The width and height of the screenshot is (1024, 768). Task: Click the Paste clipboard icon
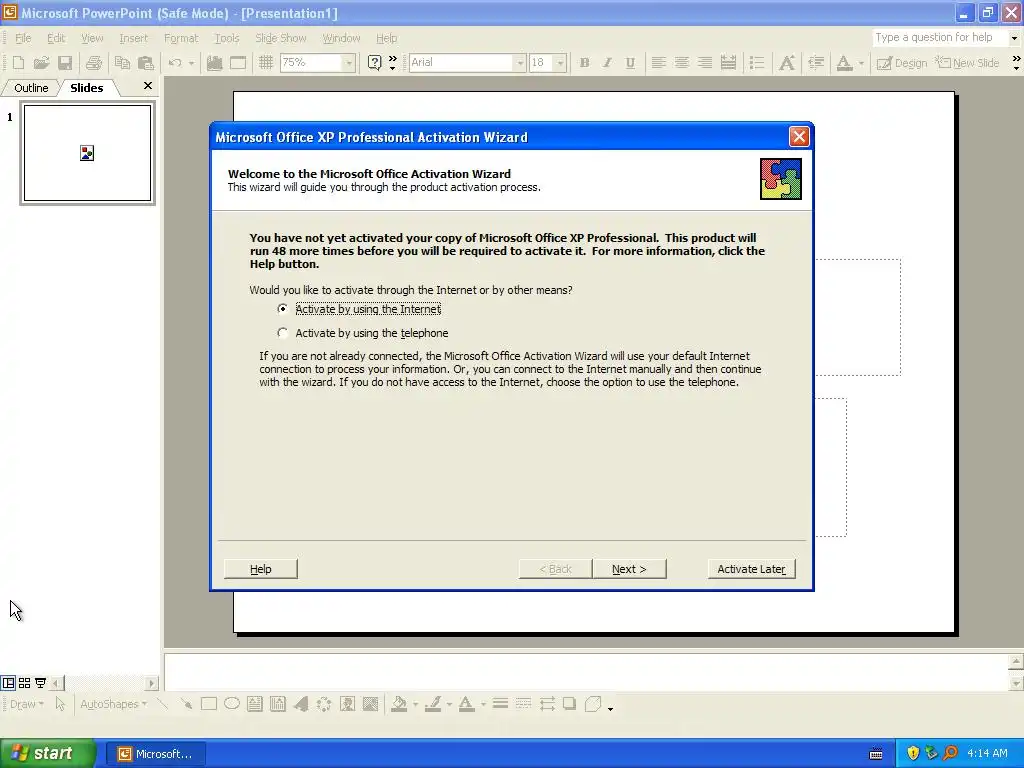pos(146,63)
